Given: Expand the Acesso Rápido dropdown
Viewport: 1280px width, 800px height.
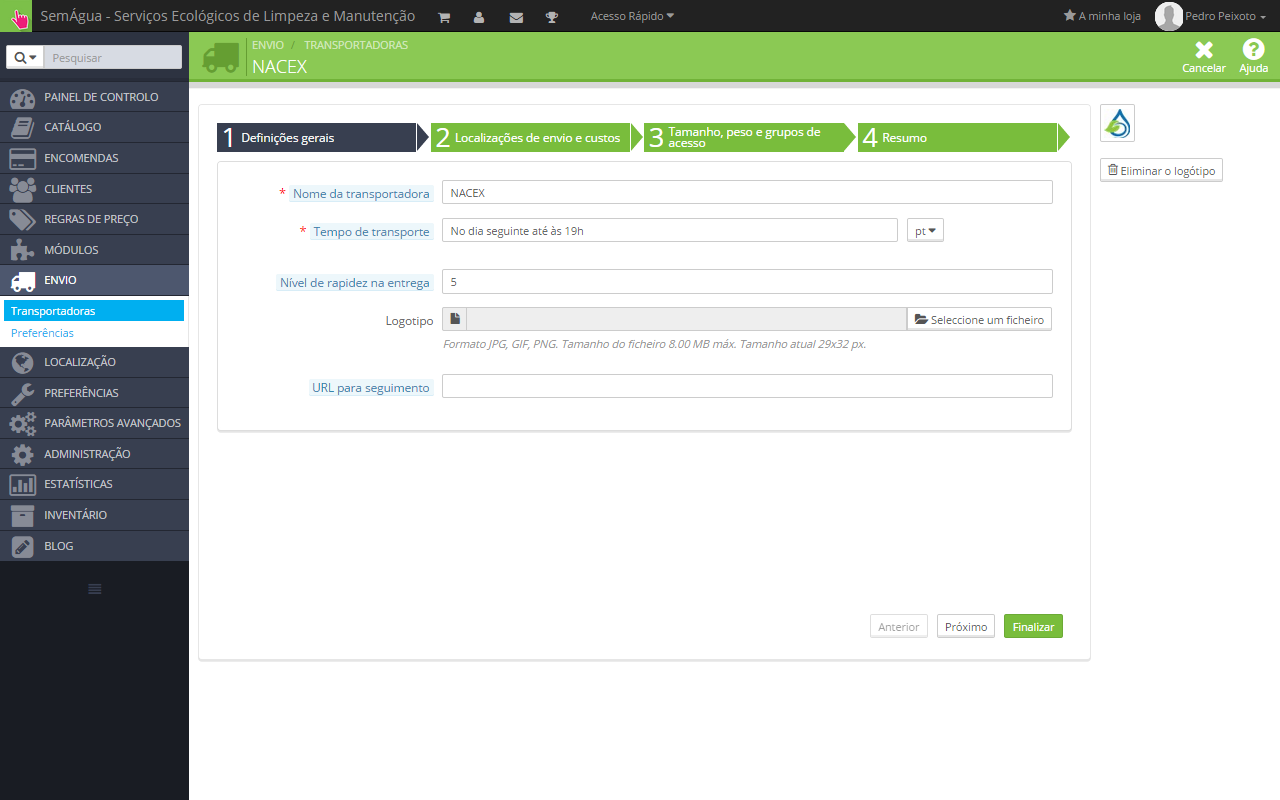Looking at the screenshot, I should click(x=632, y=16).
